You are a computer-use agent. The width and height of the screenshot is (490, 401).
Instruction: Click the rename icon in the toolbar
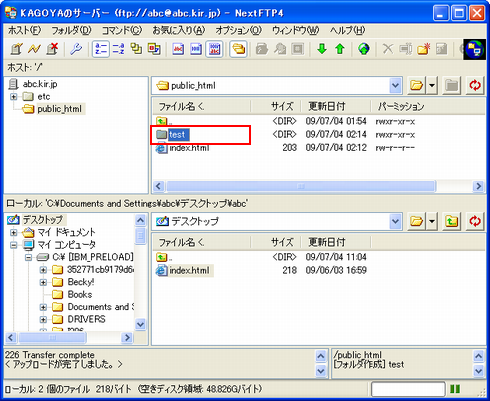[x=405, y=49]
